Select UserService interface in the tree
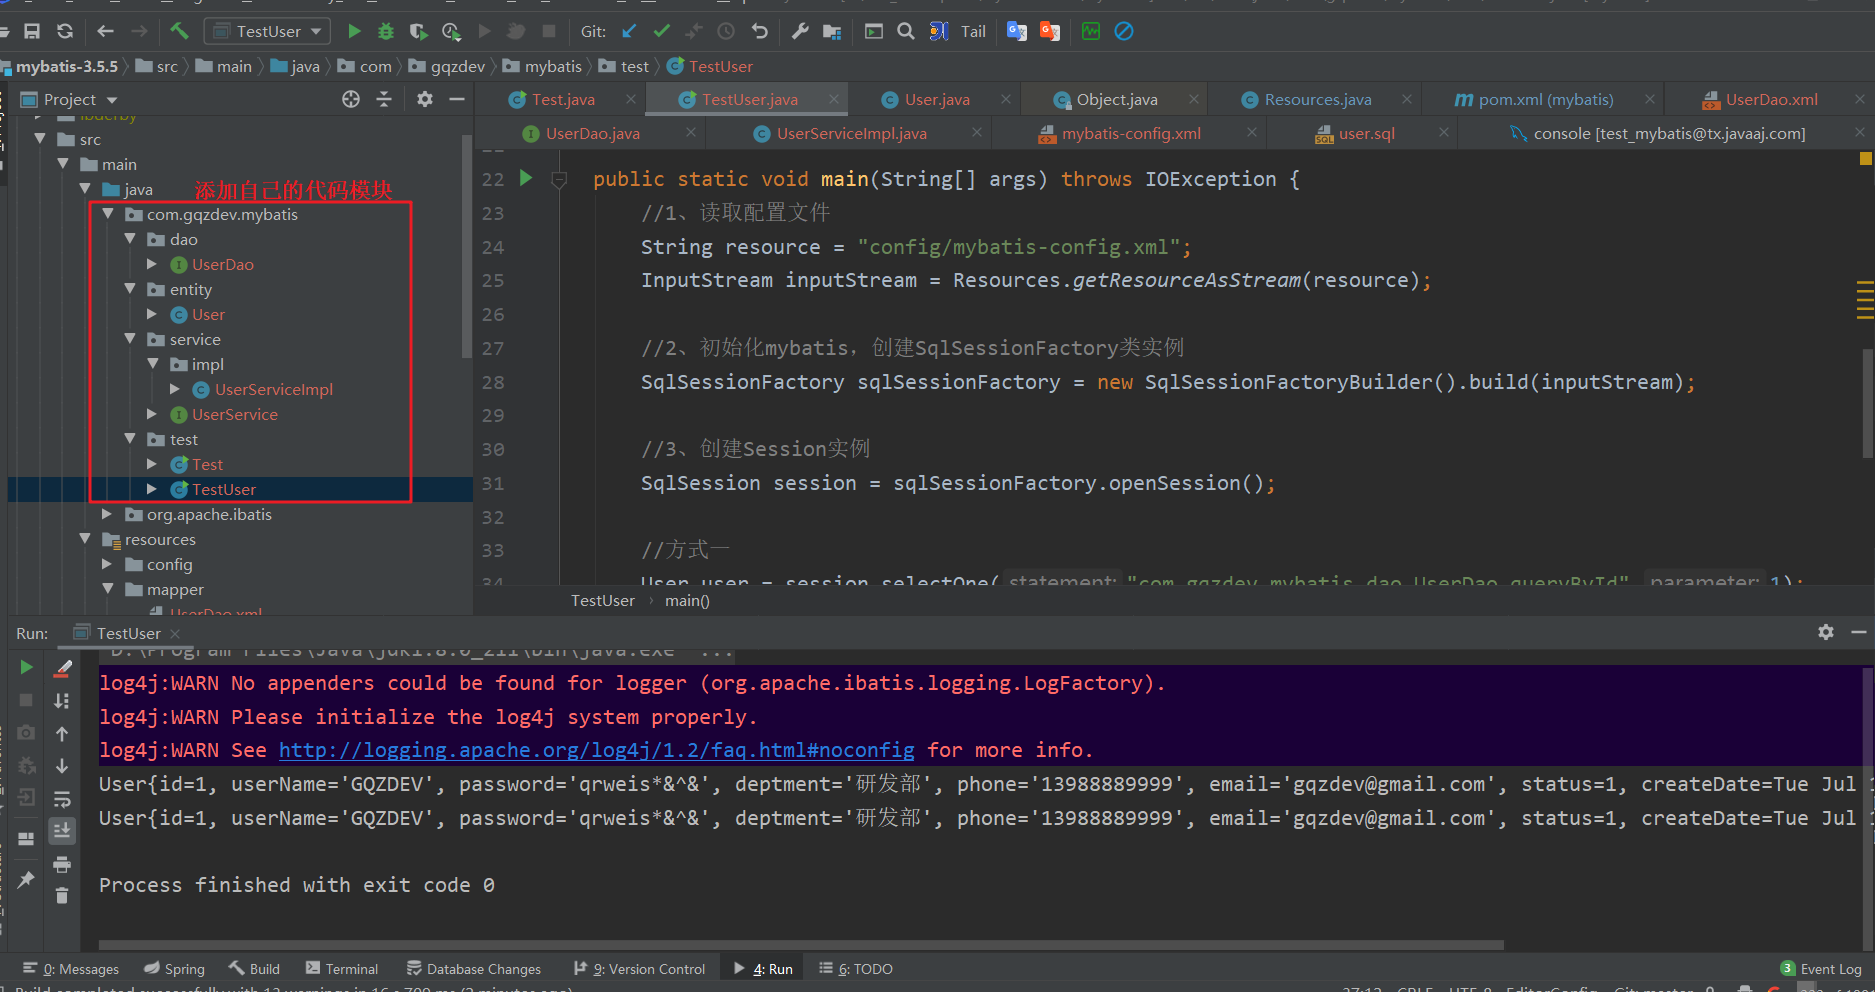Image resolution: width=1875 pixels, height=992 pixels. 234,414
